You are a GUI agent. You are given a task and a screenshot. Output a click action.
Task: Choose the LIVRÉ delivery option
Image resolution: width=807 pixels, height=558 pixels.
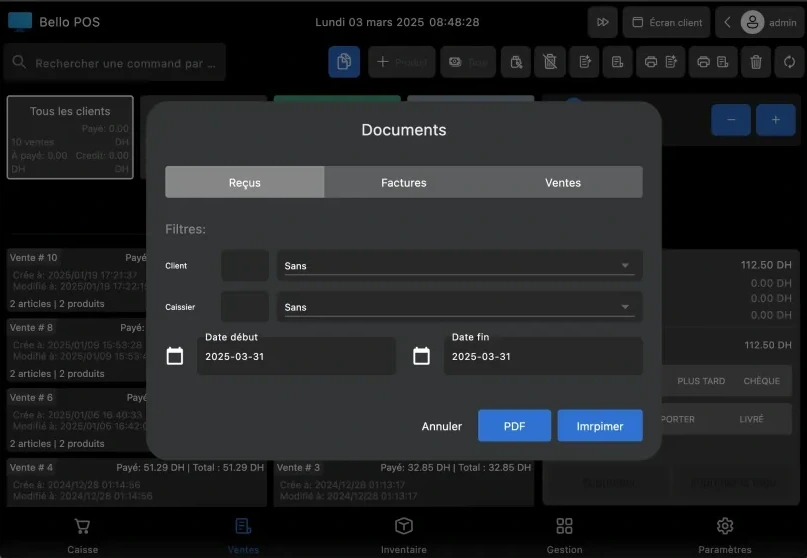[751, 419]
